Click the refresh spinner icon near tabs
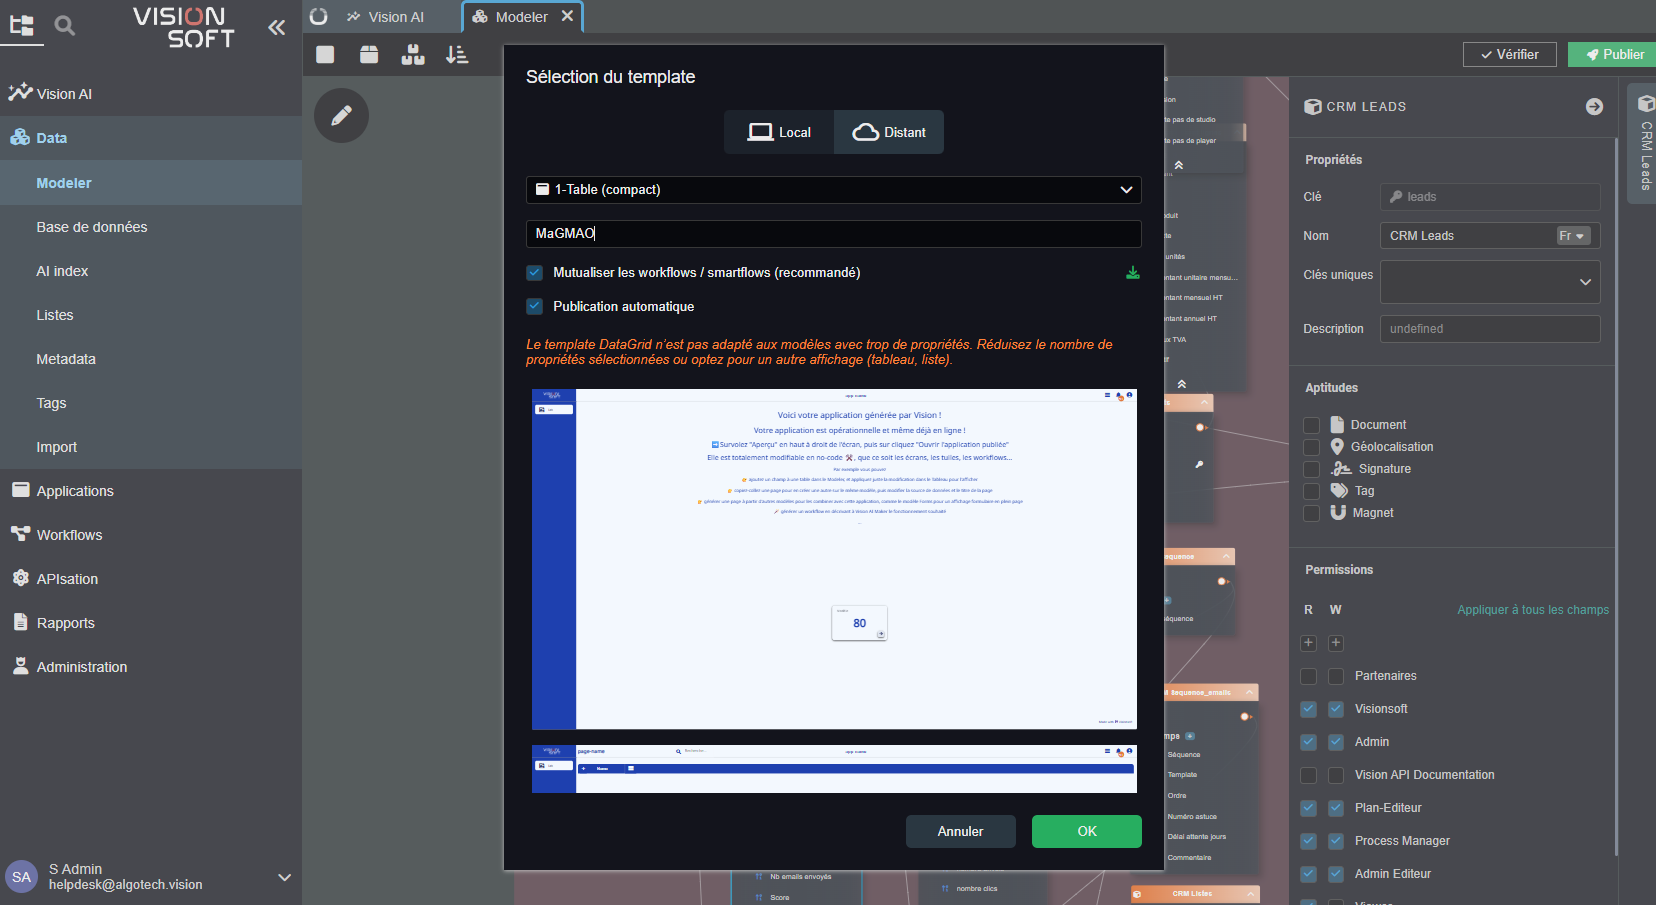 [x=319, y=17]
